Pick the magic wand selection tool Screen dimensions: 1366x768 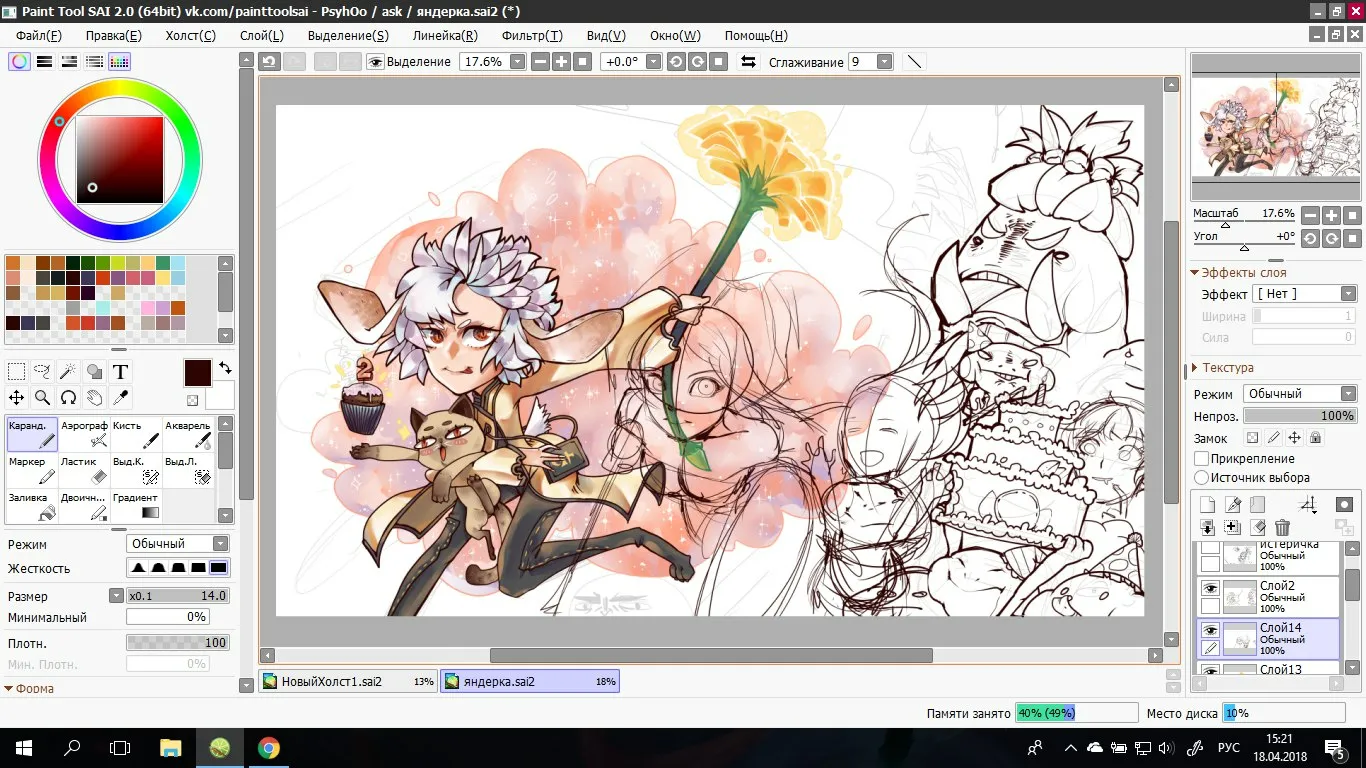68,372
